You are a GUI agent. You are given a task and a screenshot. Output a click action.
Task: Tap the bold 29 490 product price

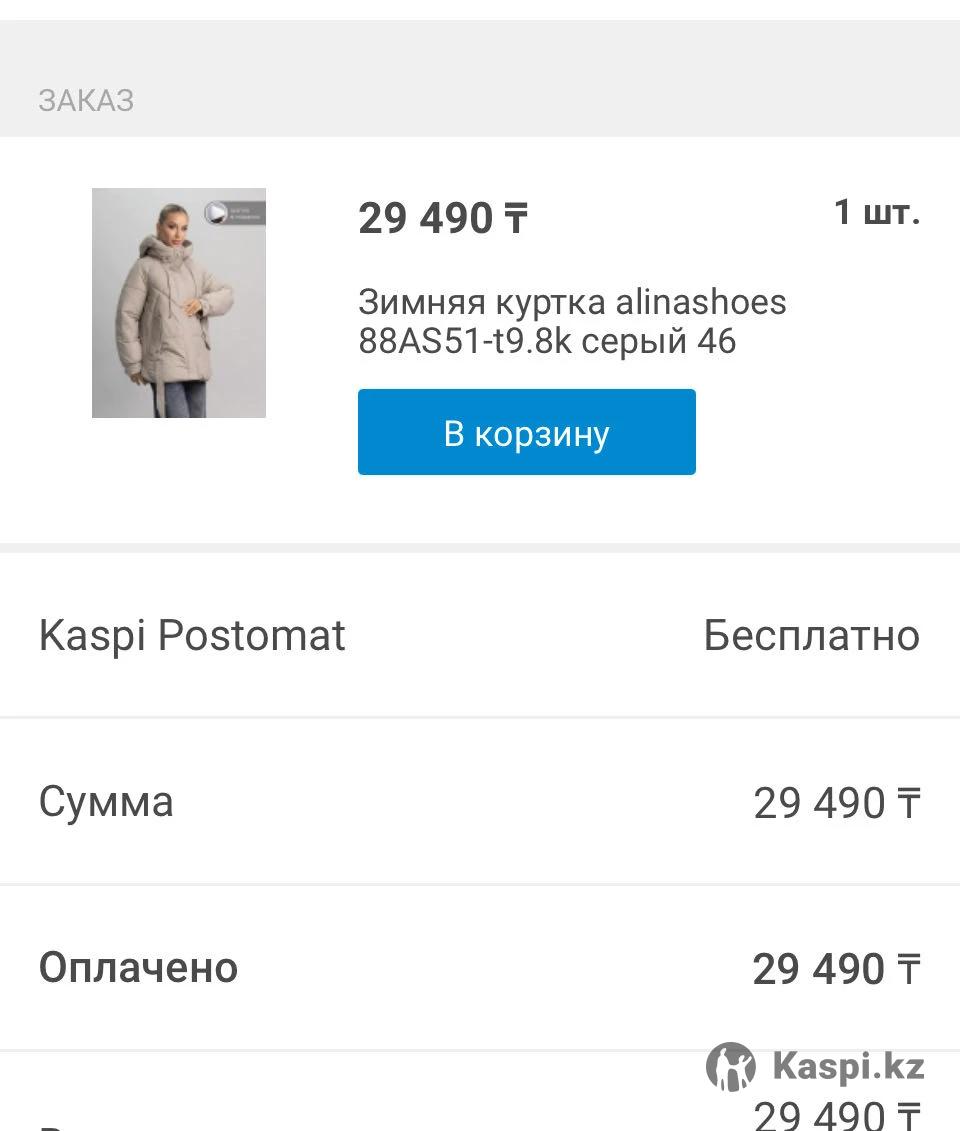[x=426, y=218]
